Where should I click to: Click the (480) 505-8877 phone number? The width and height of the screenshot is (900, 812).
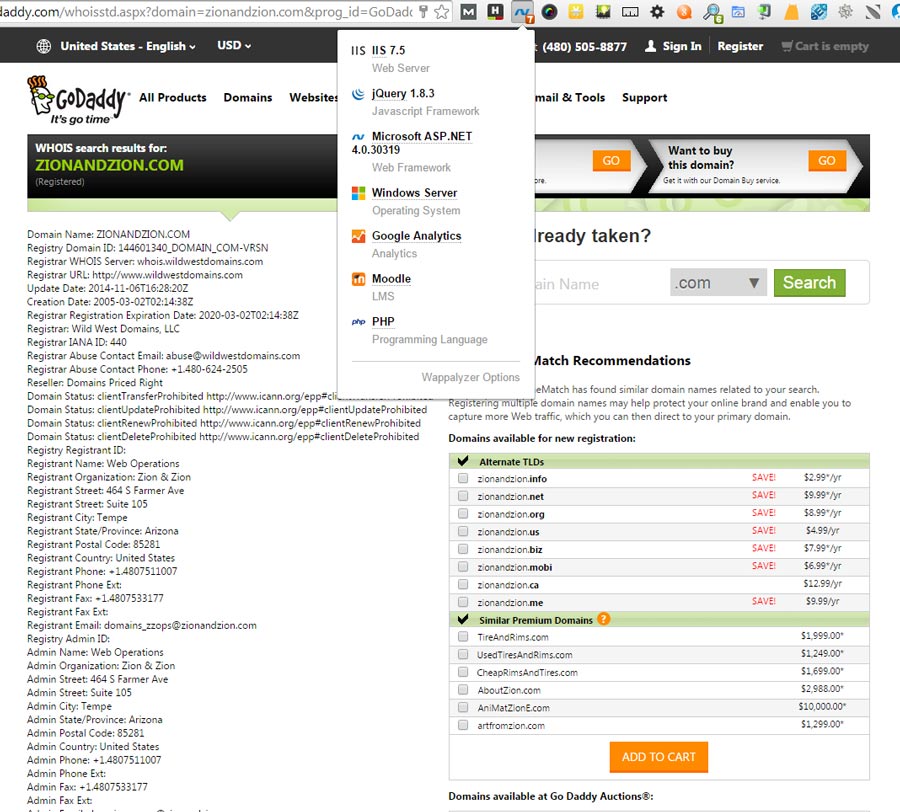584,46
